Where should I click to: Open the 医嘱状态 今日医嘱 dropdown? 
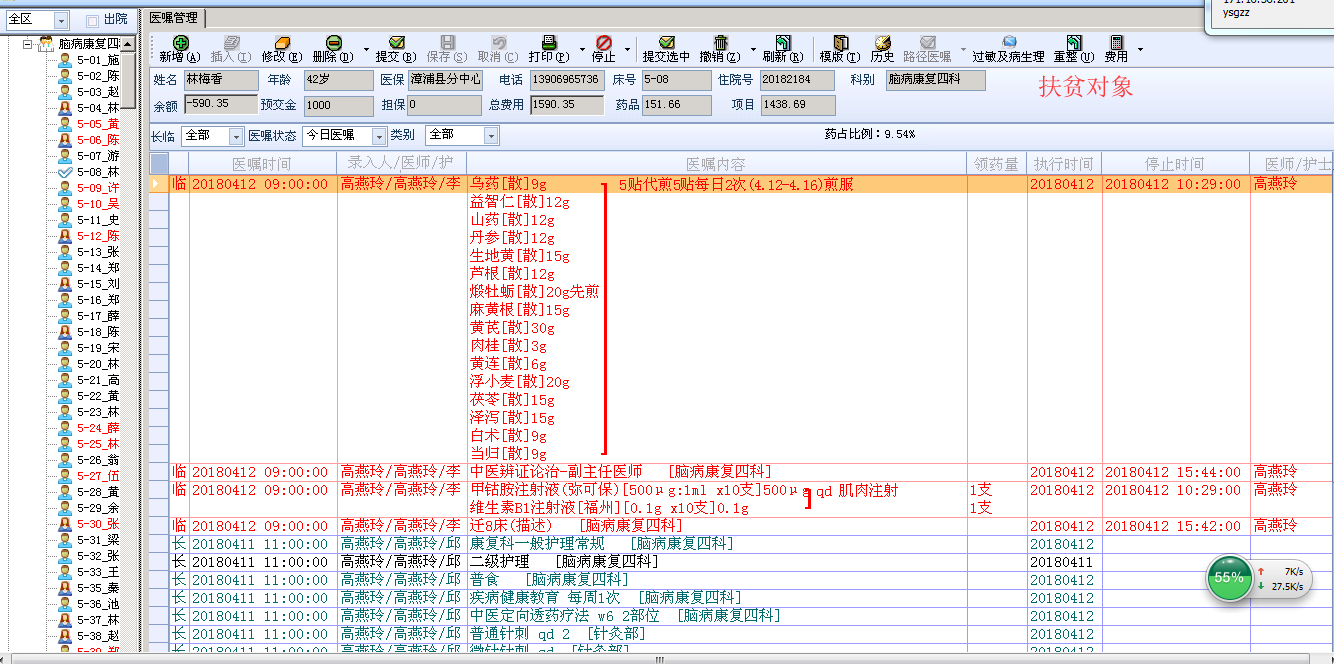click(x=379, y=136)
